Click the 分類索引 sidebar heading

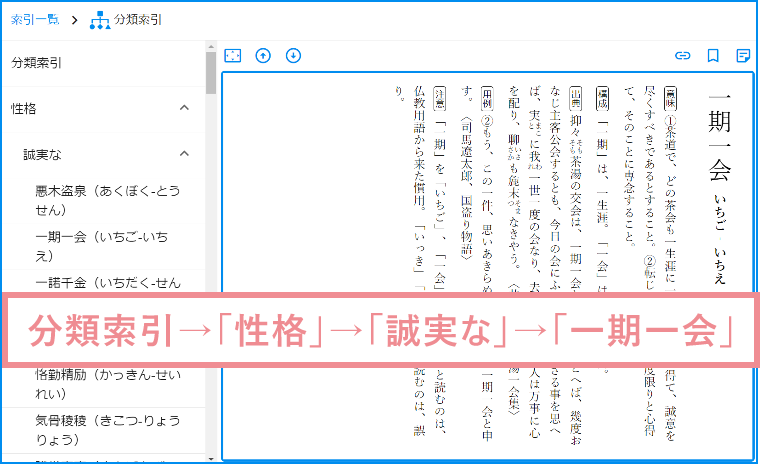pyautogui.click(x=36, y=63)
